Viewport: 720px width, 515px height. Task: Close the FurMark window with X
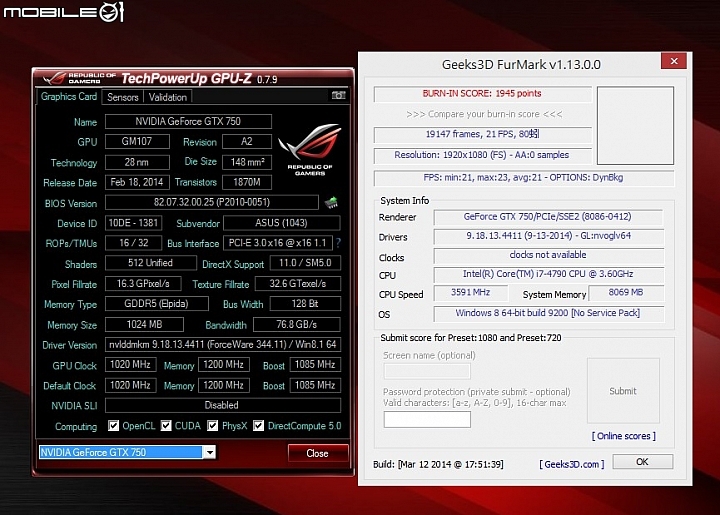[674, 61]
